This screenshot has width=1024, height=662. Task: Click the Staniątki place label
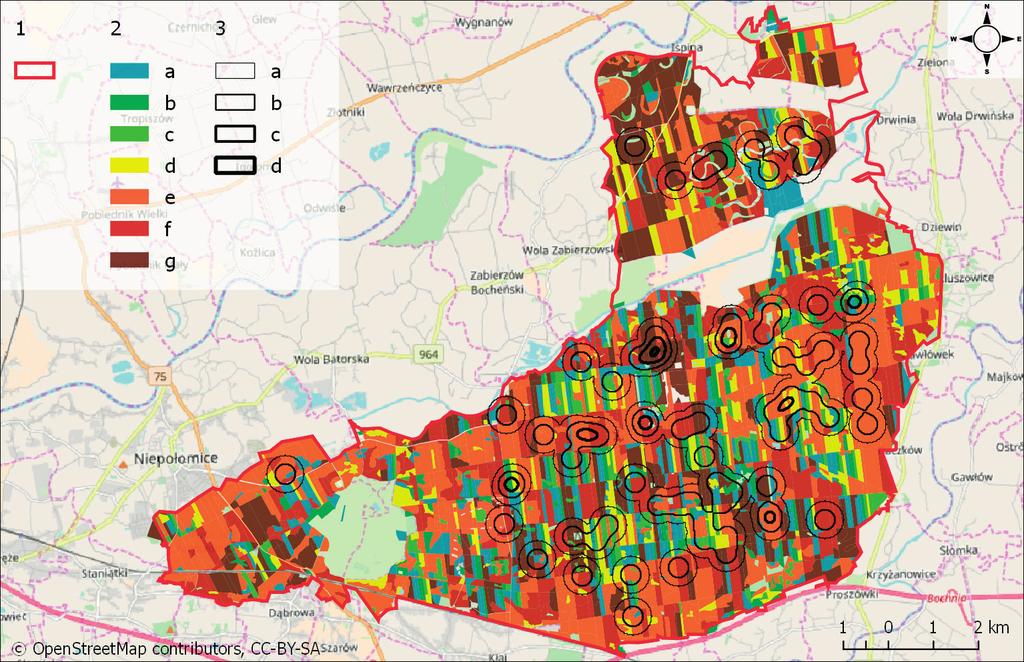pyautogui.click(x=104, y=573)
